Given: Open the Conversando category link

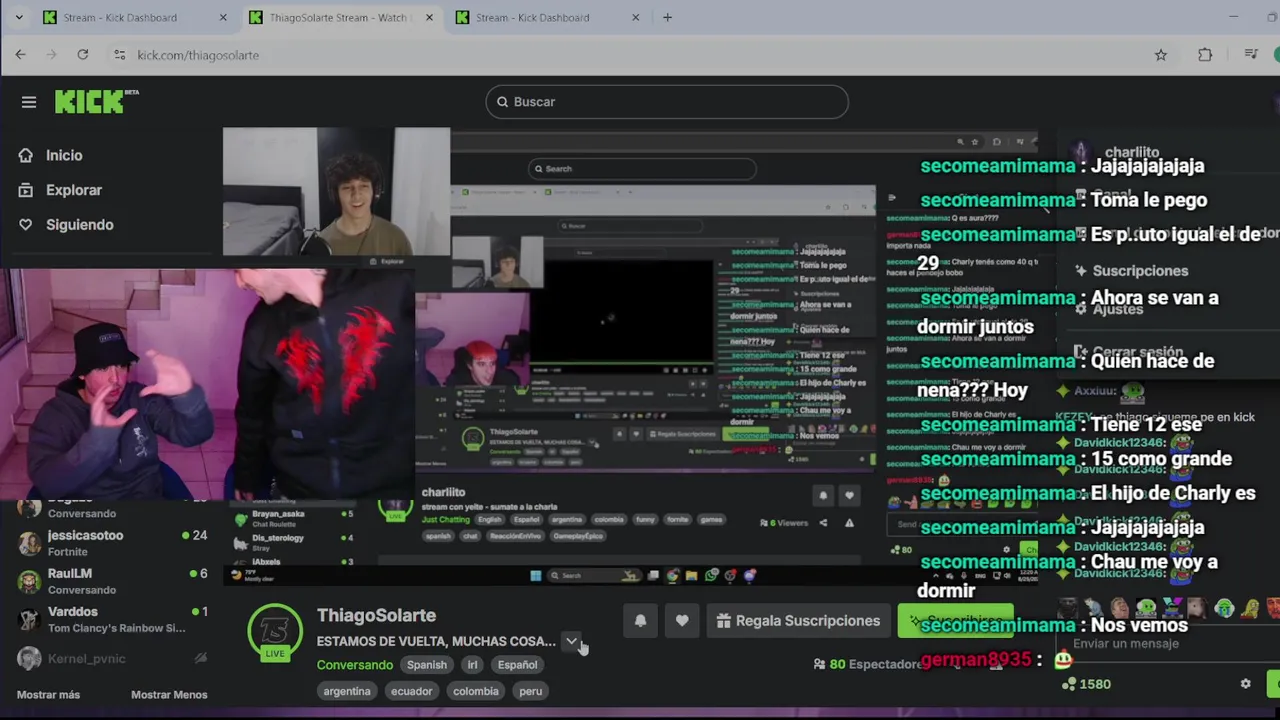Looking at the screenshot, I should pyautogui.click(x=355, y=665).
